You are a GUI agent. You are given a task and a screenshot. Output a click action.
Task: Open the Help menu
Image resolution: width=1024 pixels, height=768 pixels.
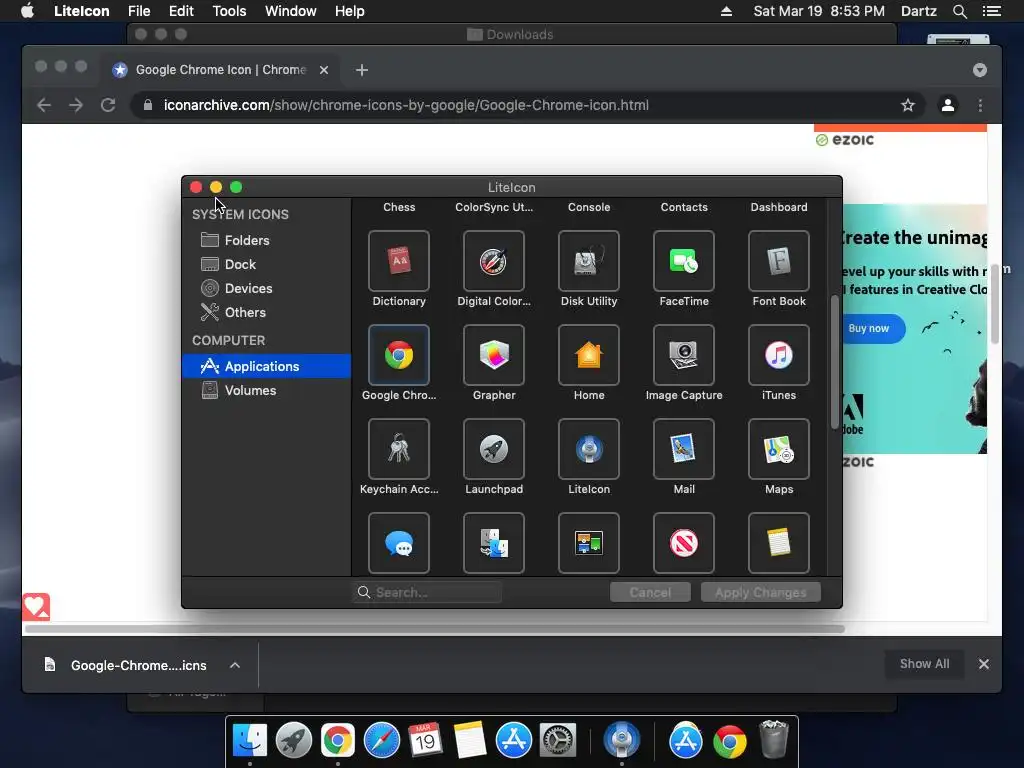(349, 11)
